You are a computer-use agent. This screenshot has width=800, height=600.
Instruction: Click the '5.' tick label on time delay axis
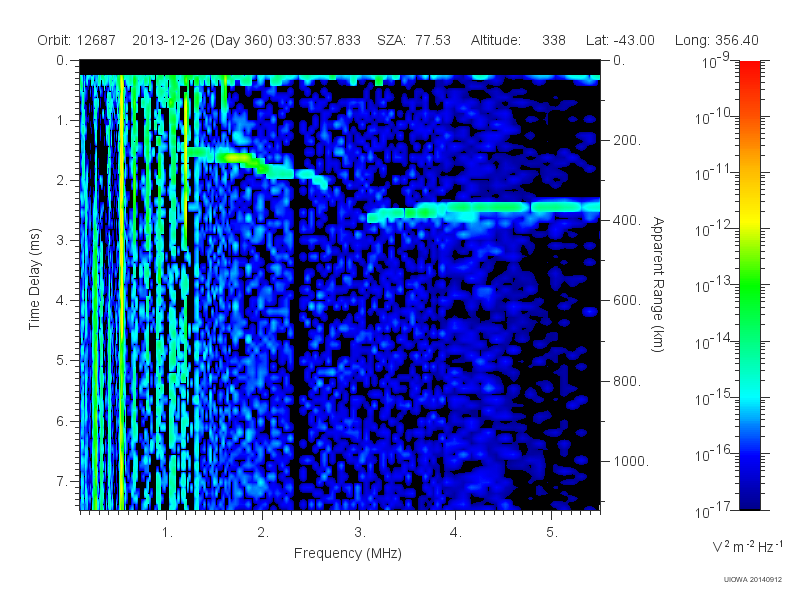(x=62, y=361)
